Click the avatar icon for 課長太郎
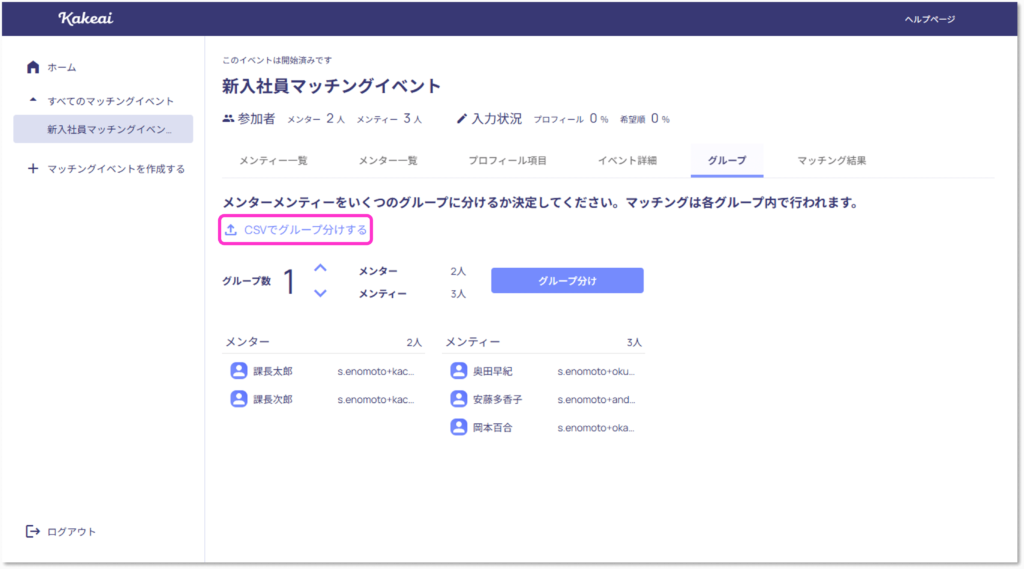Screen dimensions: 1024x569 click(239, 371)
